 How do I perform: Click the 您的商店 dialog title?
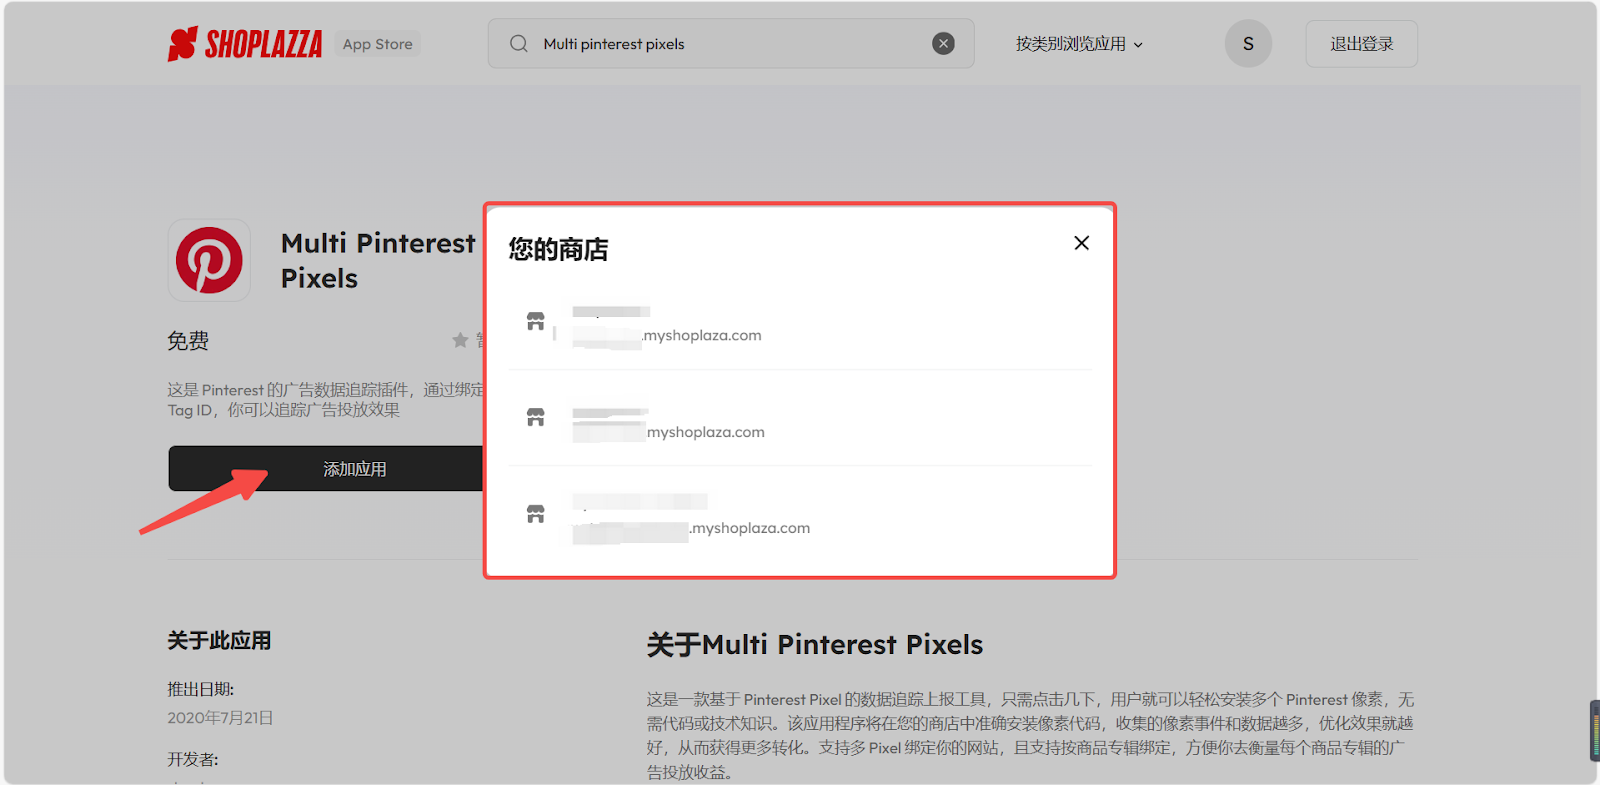pos(558,249)
